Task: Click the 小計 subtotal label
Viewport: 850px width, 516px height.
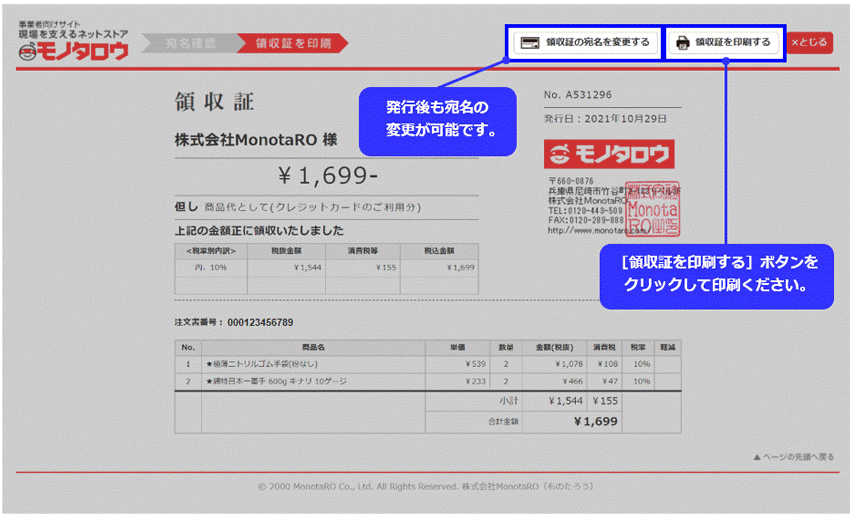Action: (508, 401)
